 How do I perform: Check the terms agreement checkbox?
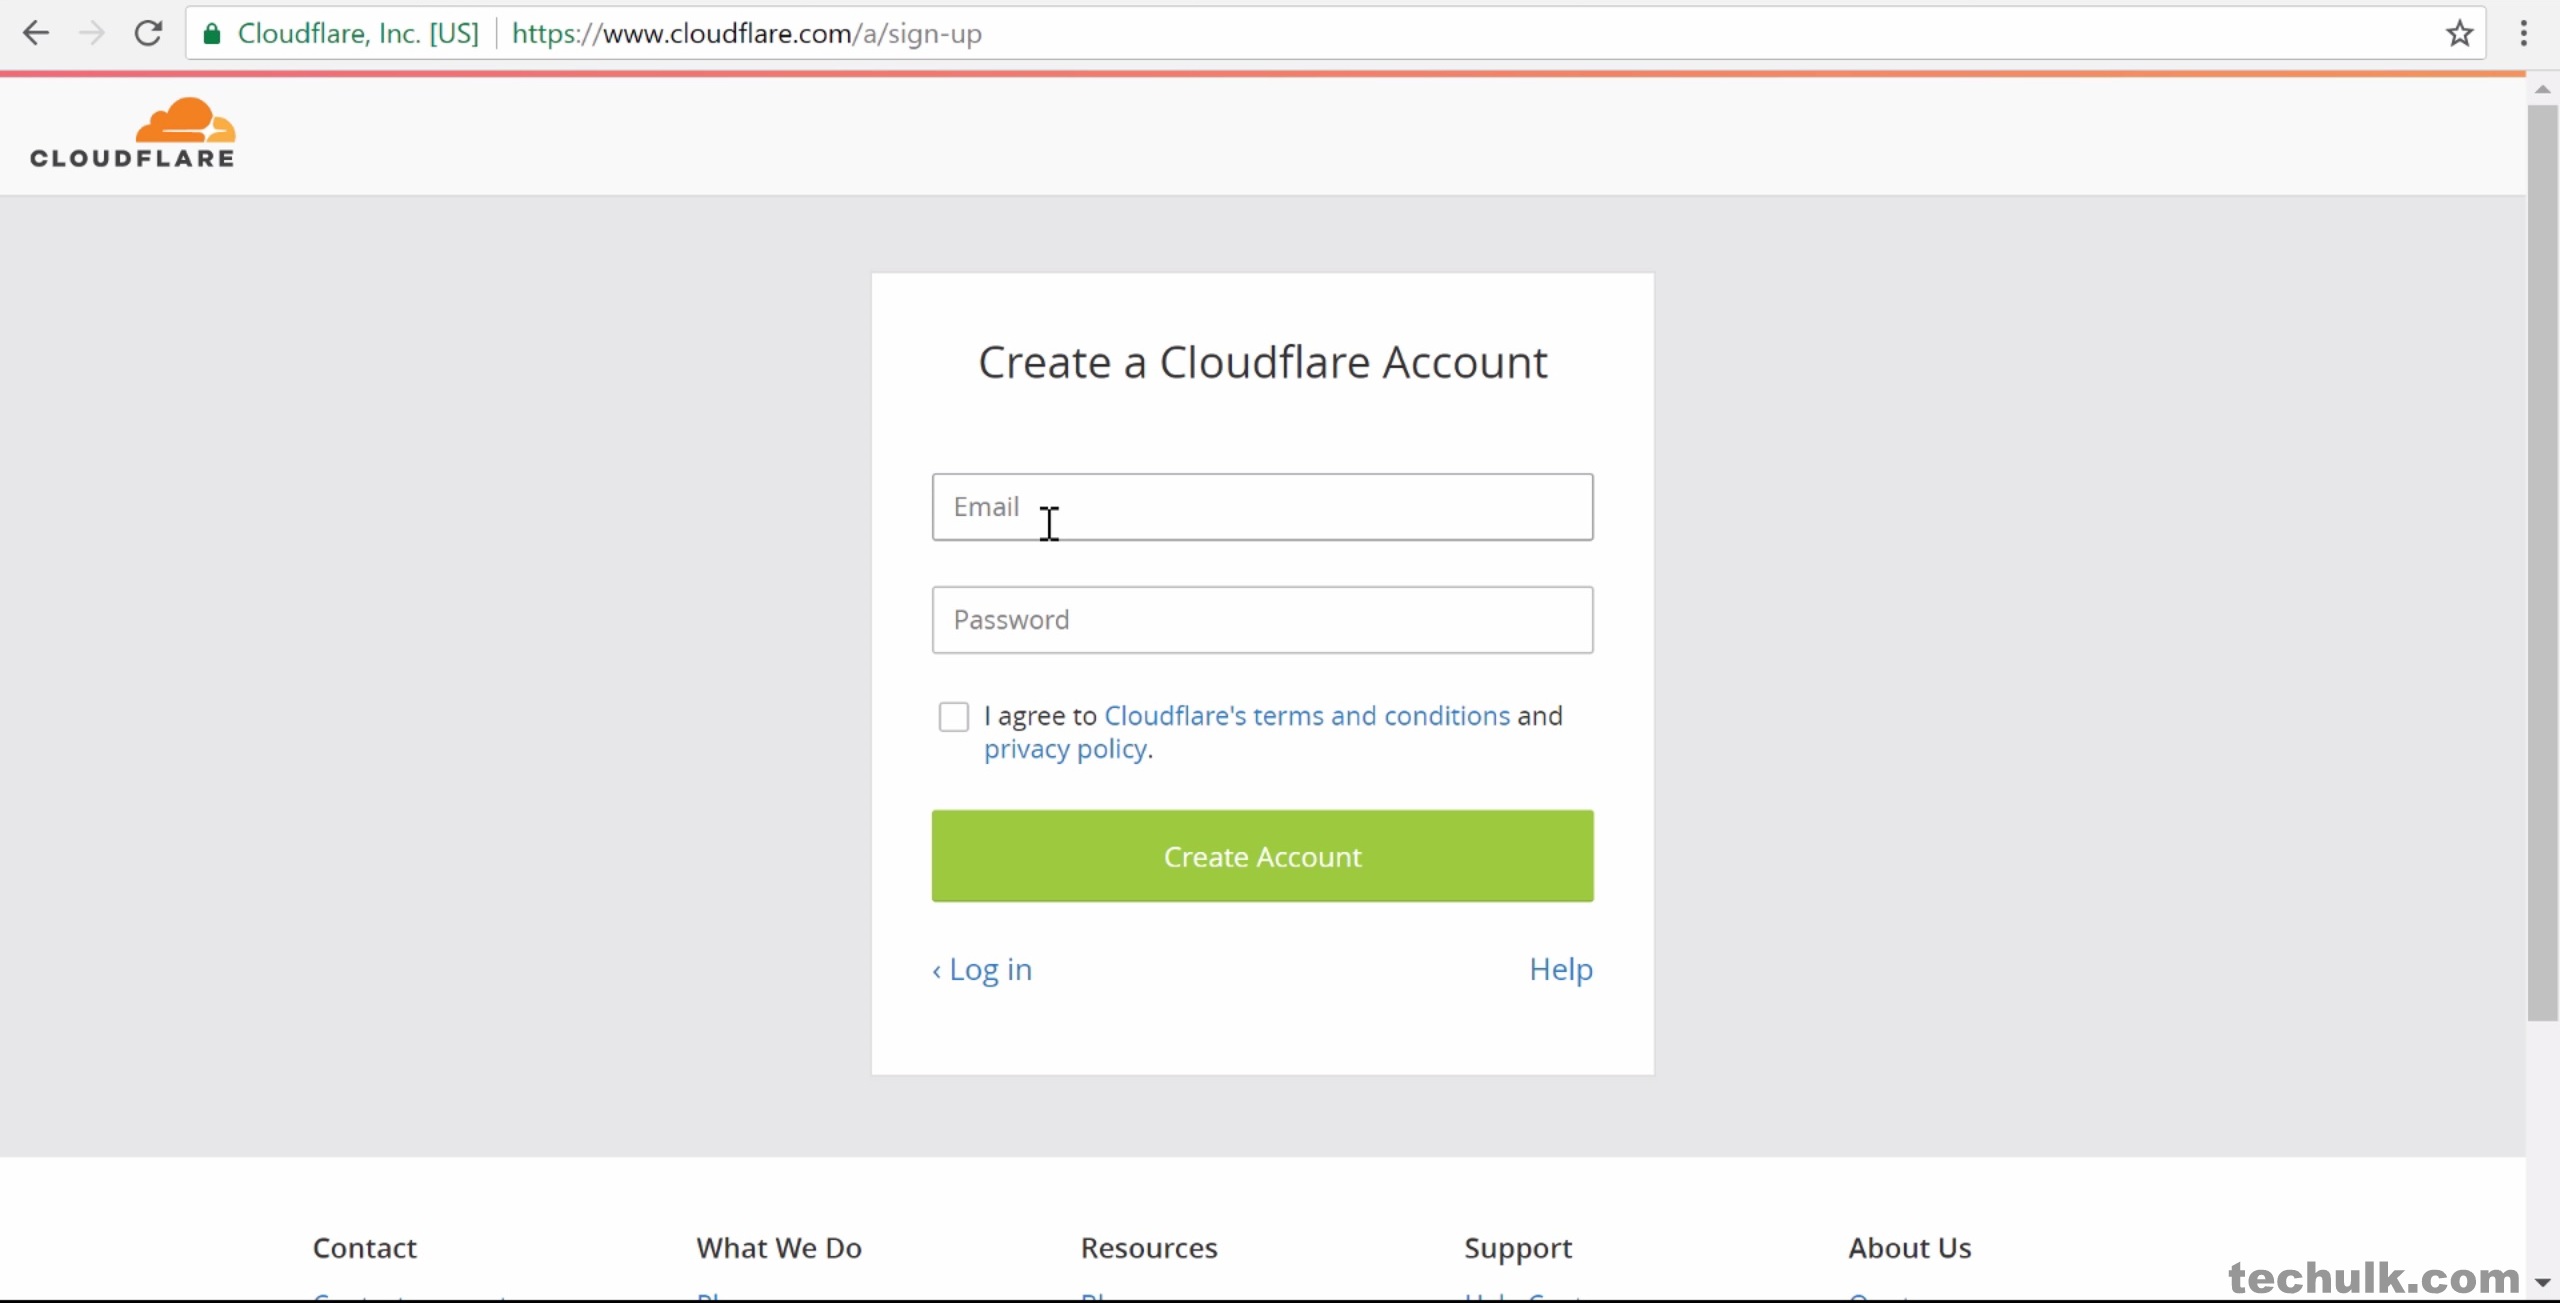pos(953,716)
